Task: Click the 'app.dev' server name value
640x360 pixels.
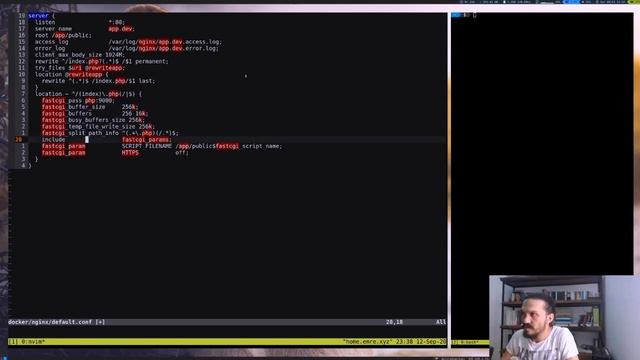Action: coord(121,29)
